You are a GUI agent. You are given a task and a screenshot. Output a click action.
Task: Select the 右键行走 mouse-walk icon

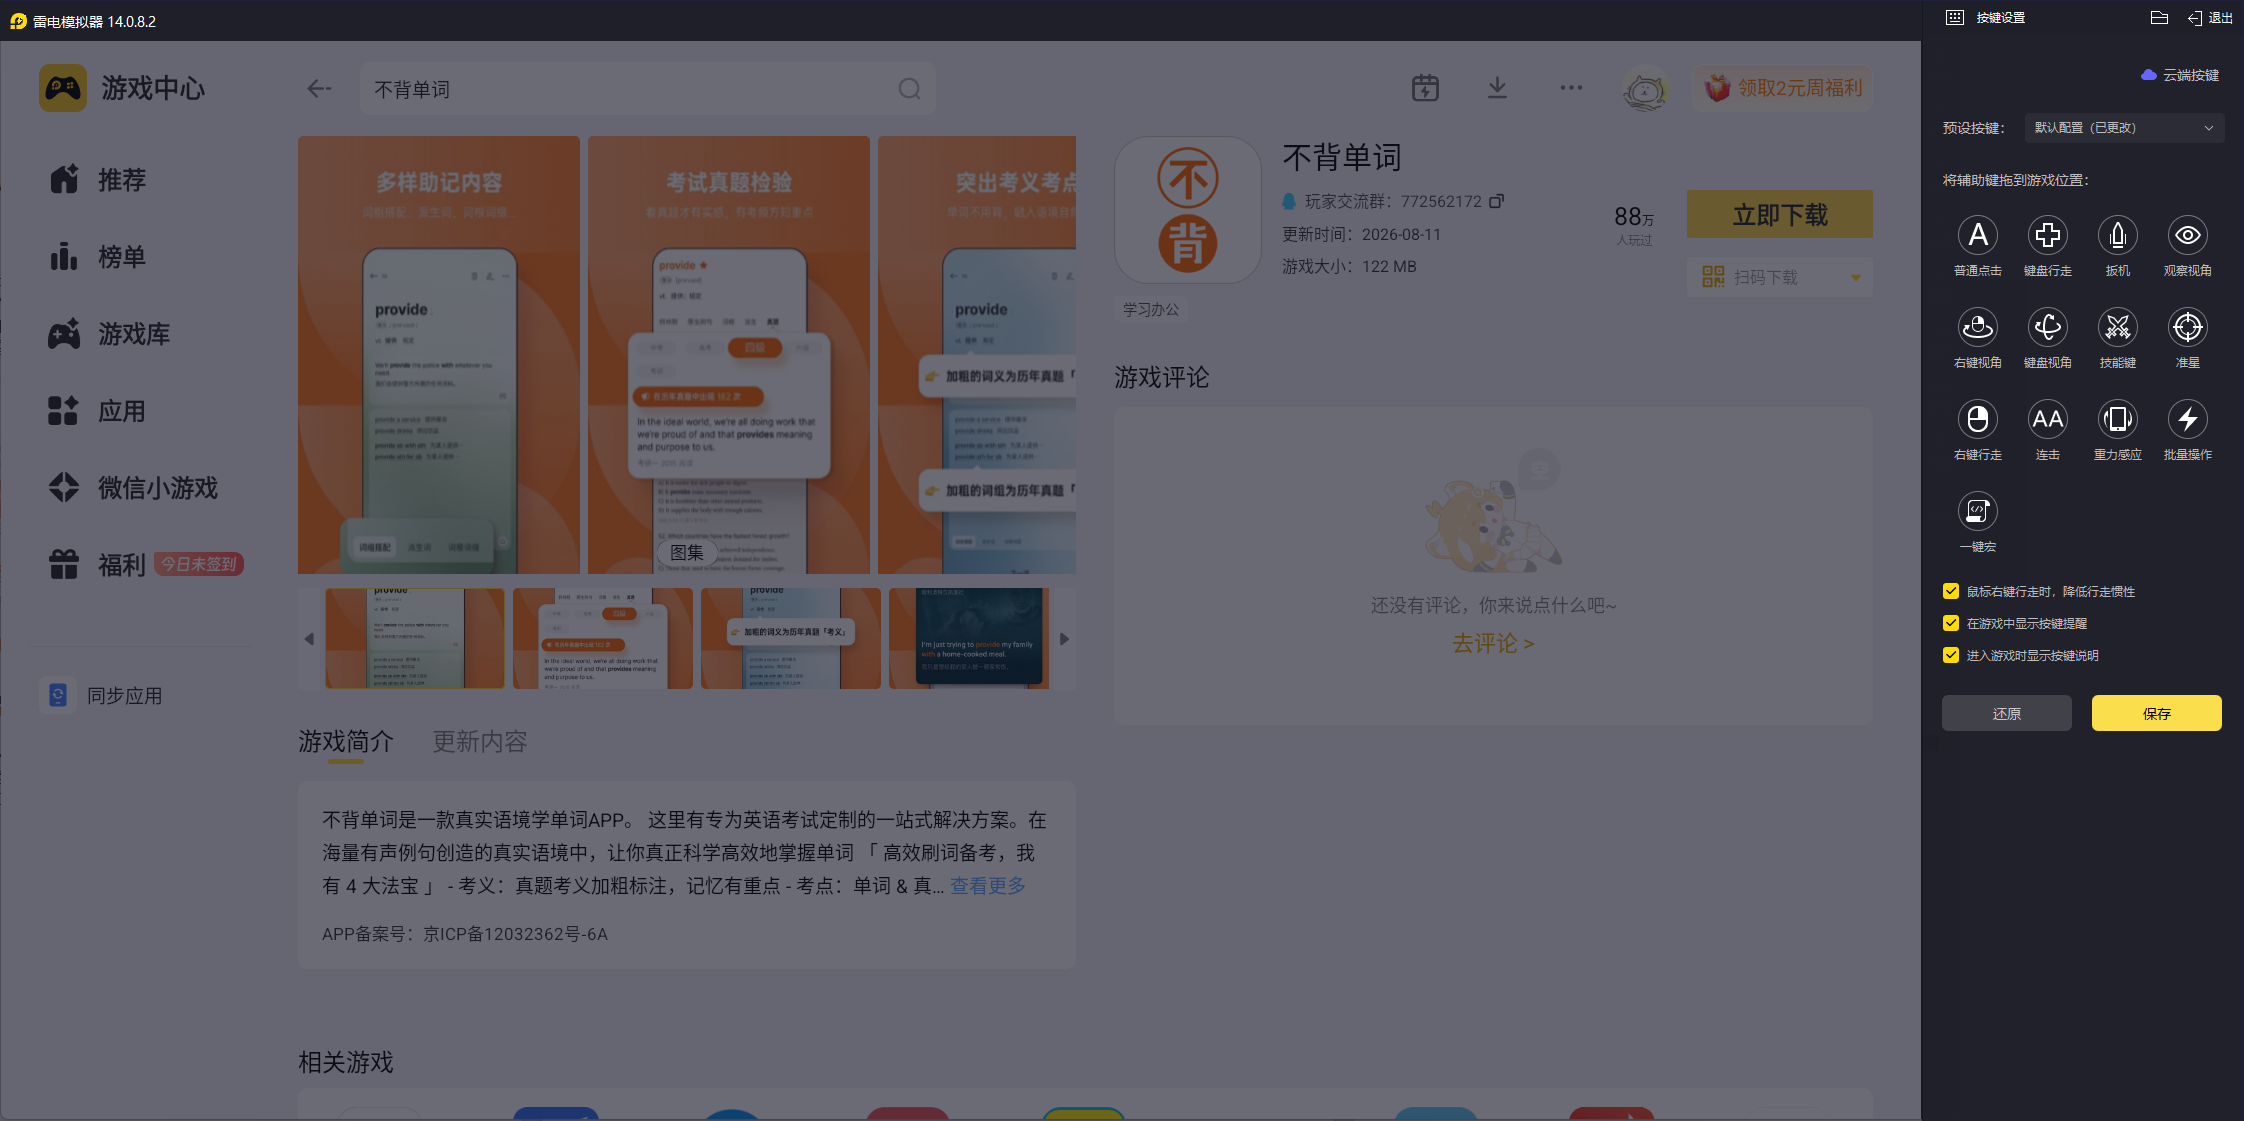pos(1977,419)
